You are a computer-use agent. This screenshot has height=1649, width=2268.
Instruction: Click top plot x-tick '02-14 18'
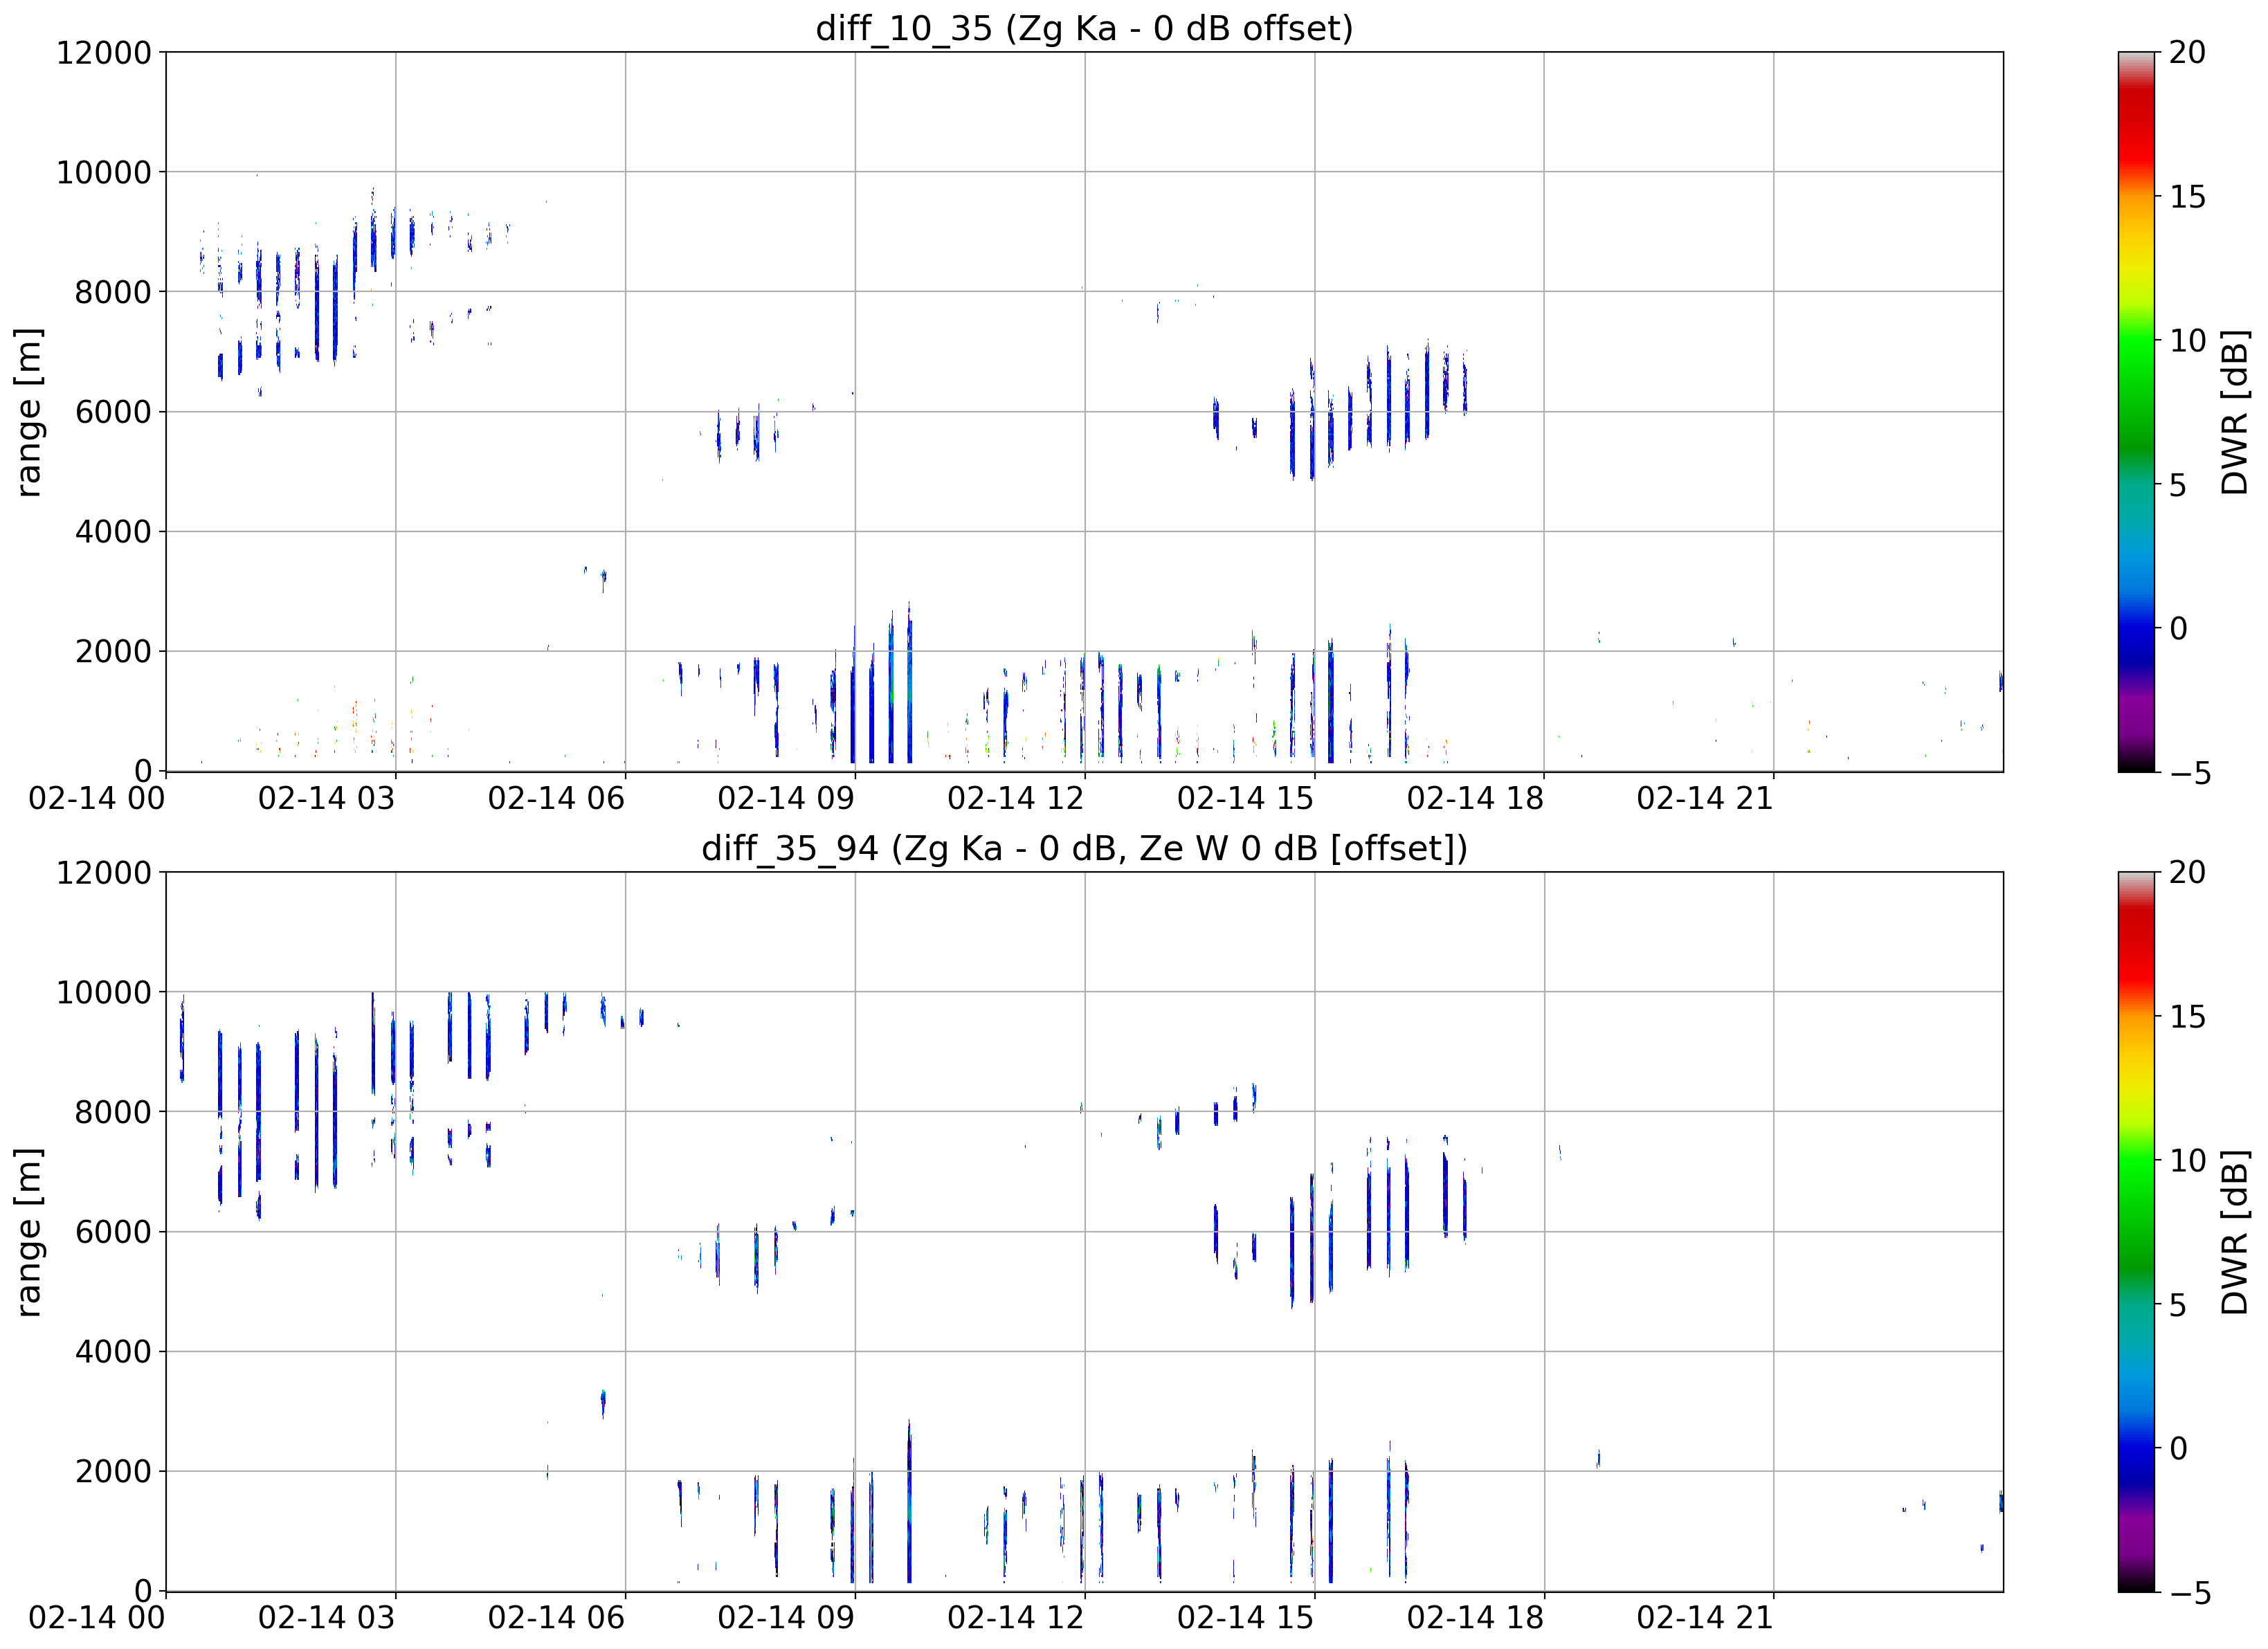click(1476, 798)
